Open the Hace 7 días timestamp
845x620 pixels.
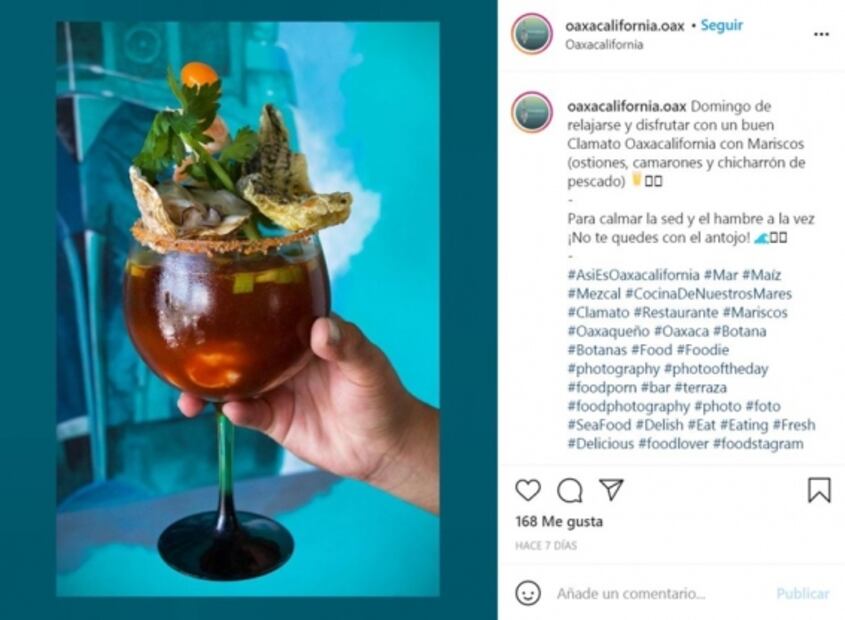coord(546,546)
